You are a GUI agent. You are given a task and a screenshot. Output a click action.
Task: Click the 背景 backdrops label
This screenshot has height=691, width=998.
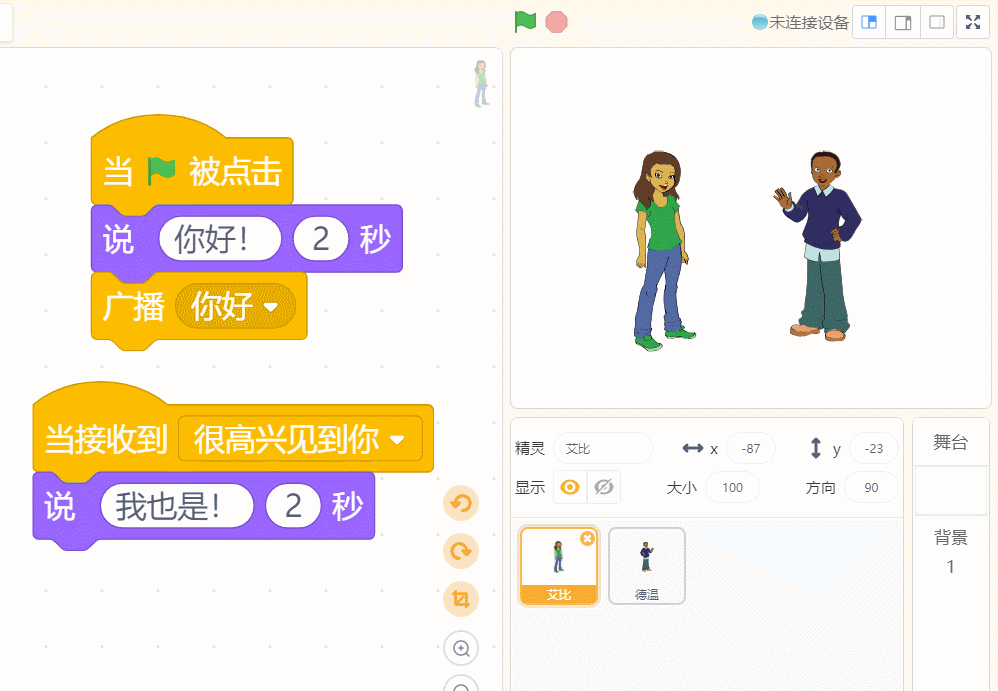pos(950,538)
